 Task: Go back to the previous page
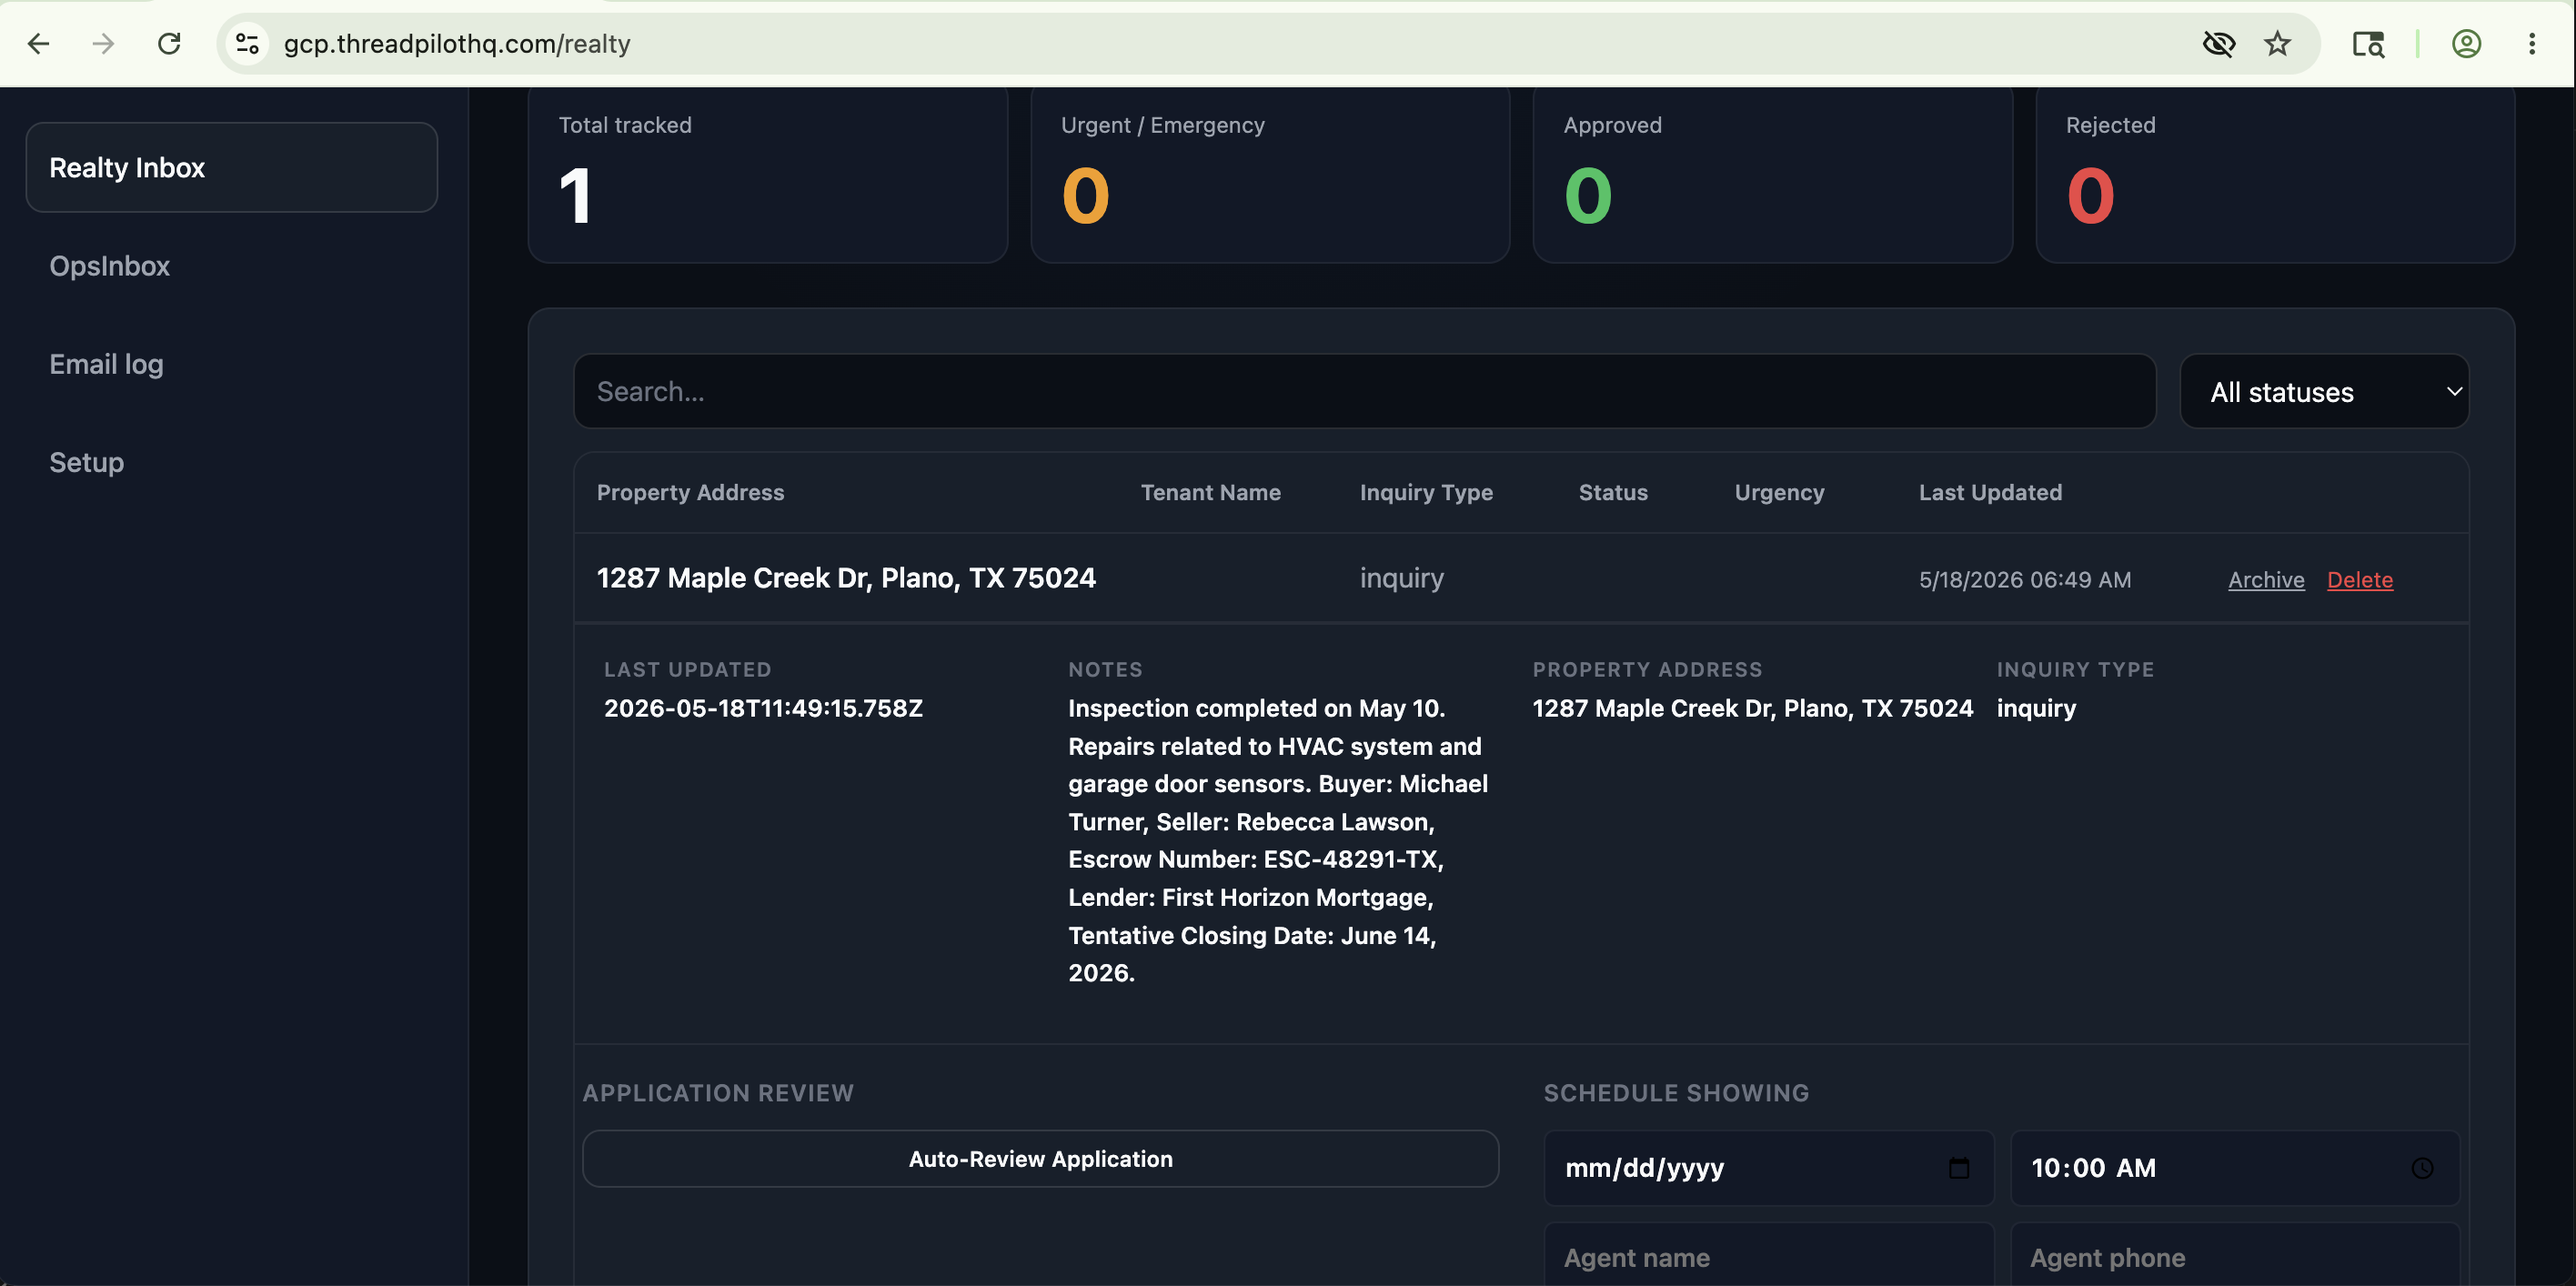[39, 44]
